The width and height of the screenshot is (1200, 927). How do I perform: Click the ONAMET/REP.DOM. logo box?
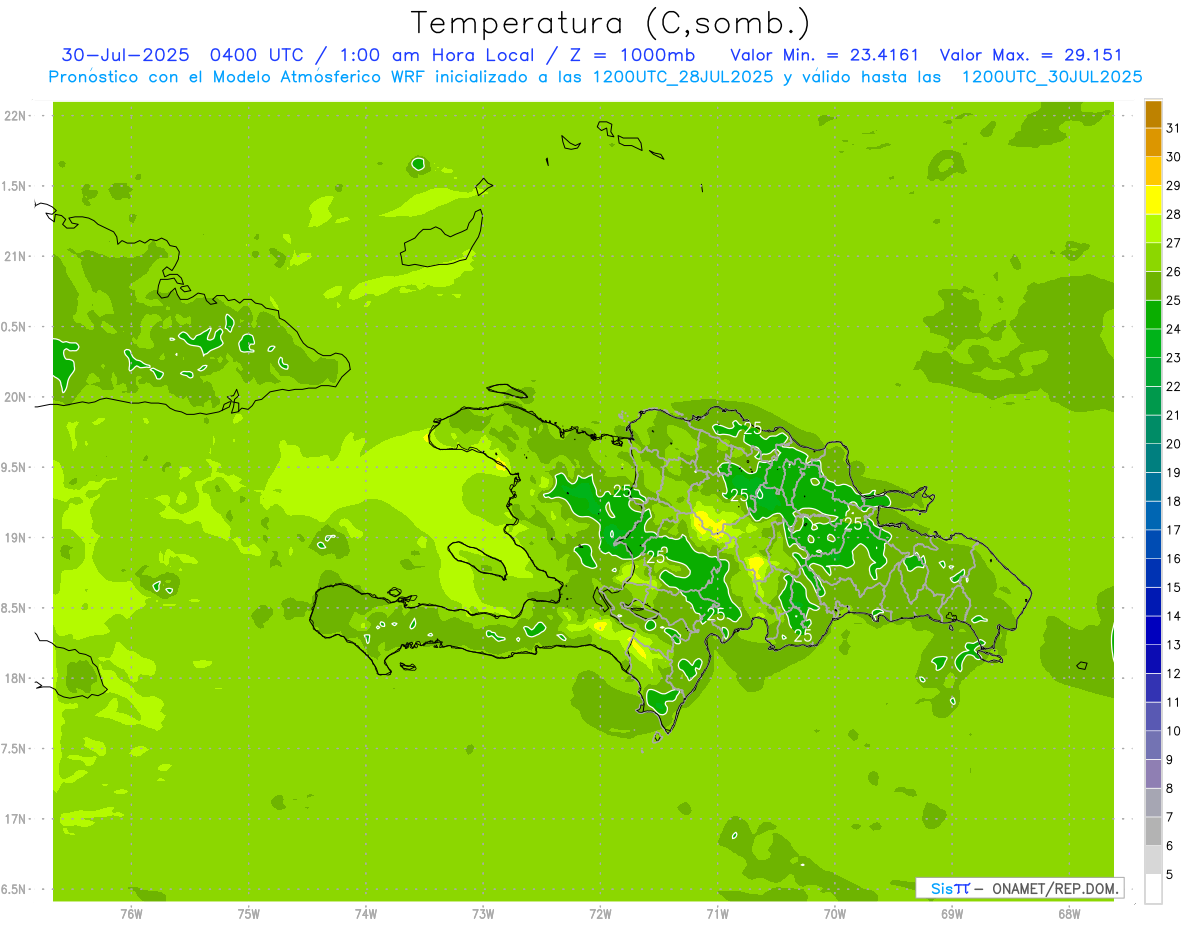1019,888
